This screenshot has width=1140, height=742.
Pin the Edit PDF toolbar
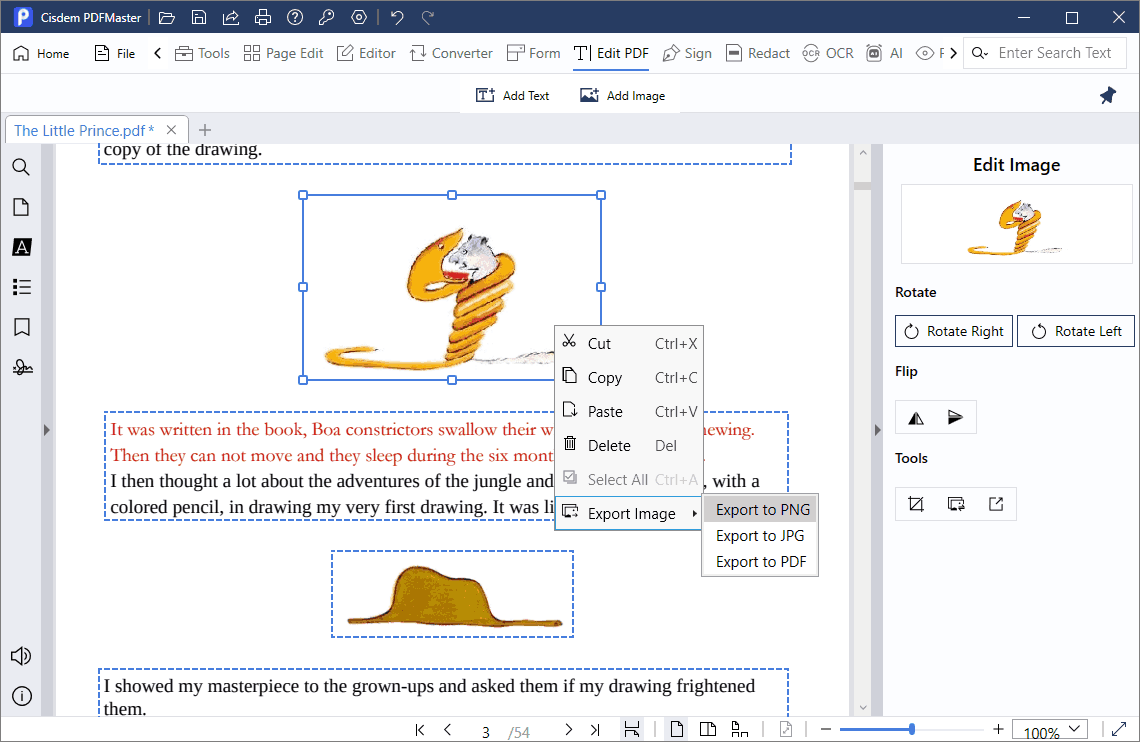1107,95
